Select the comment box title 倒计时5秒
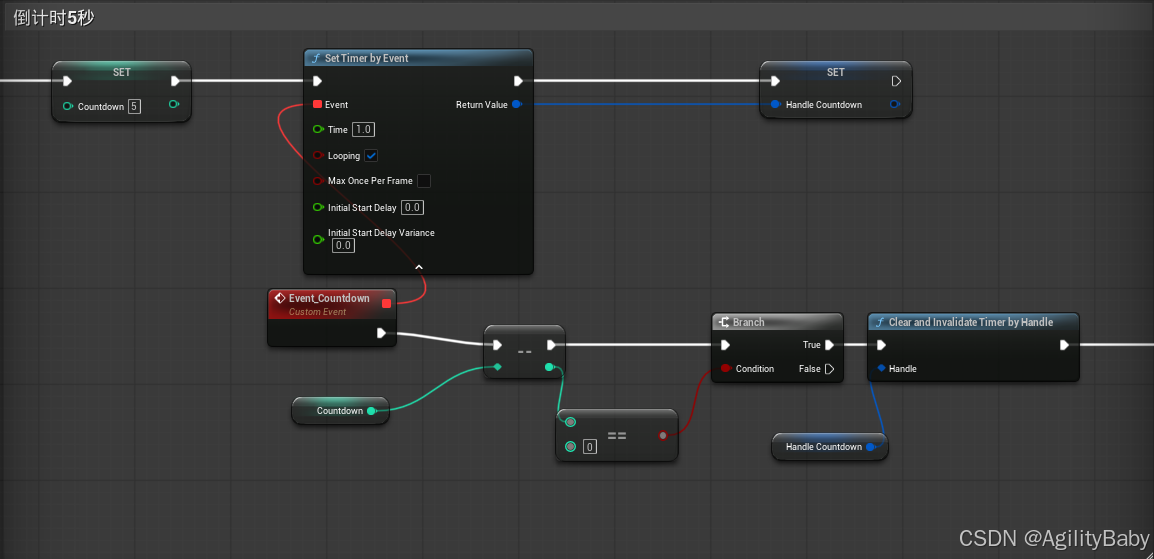 point(54,18)
